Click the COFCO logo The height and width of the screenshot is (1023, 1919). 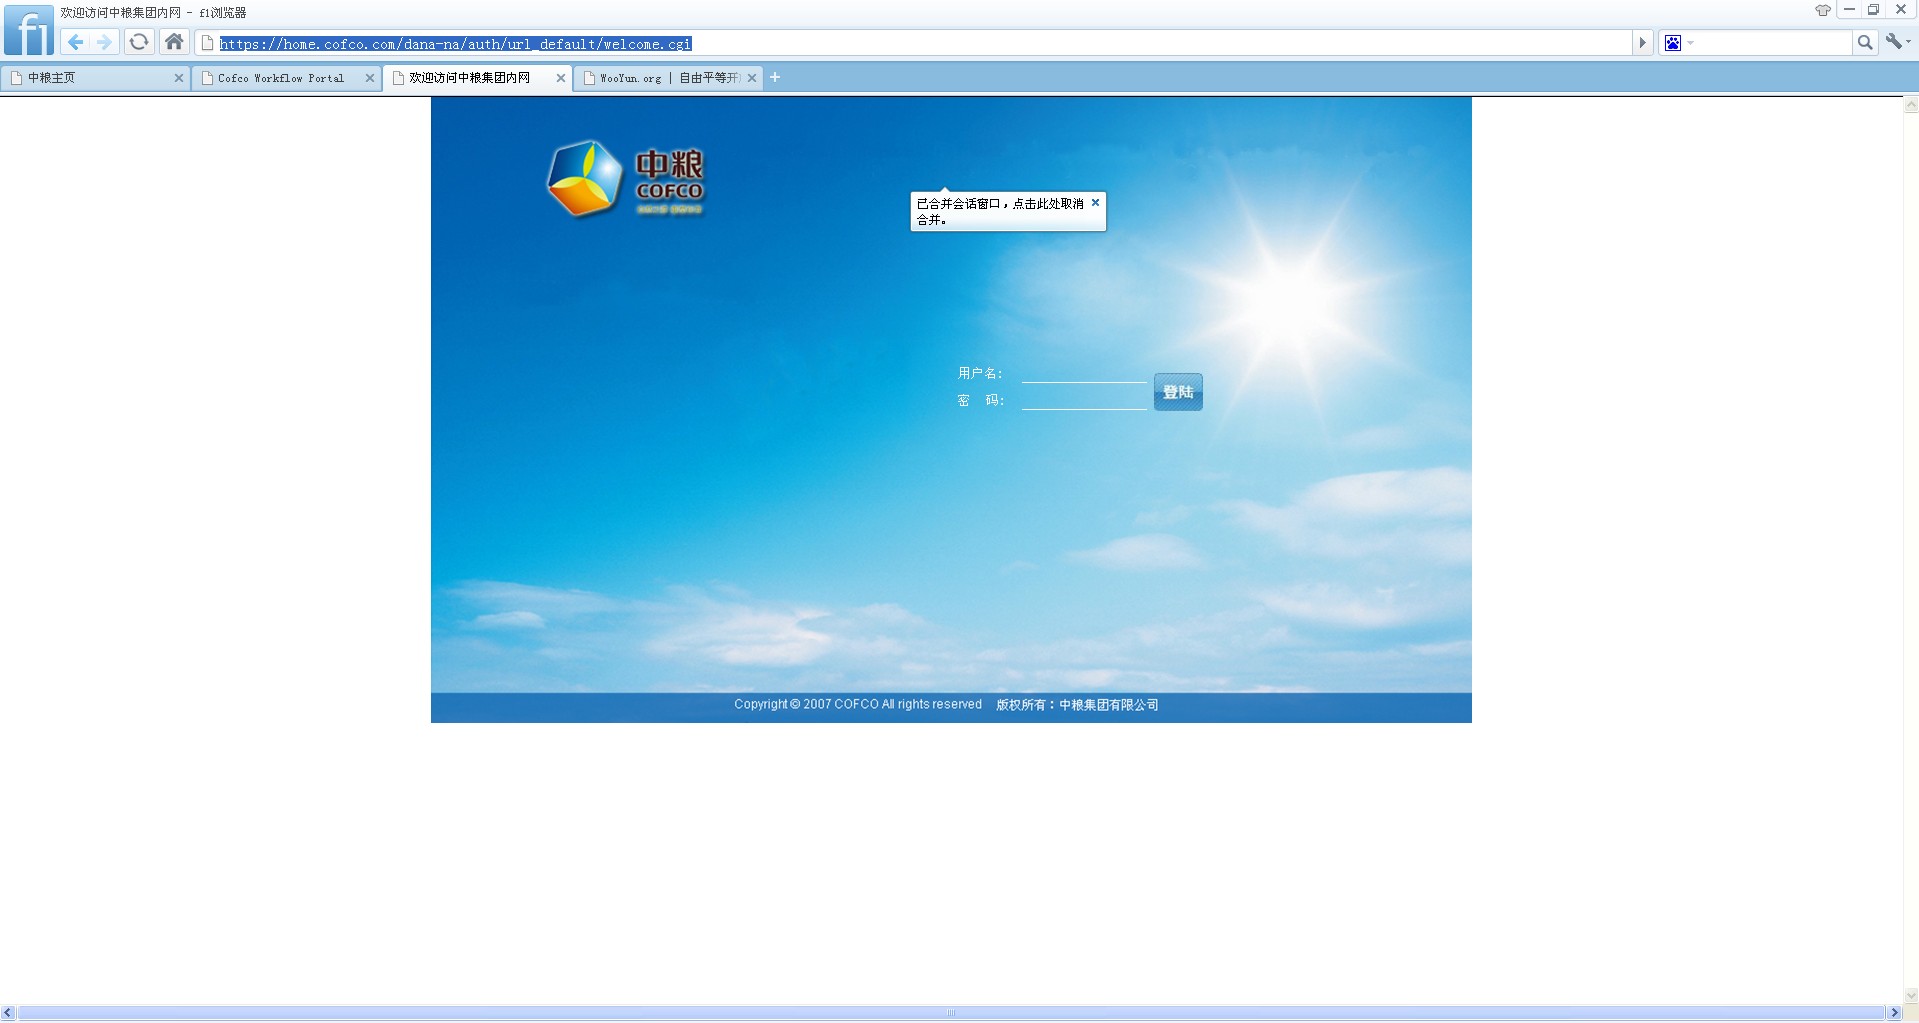pyautogui.click(x=625, y=178)
